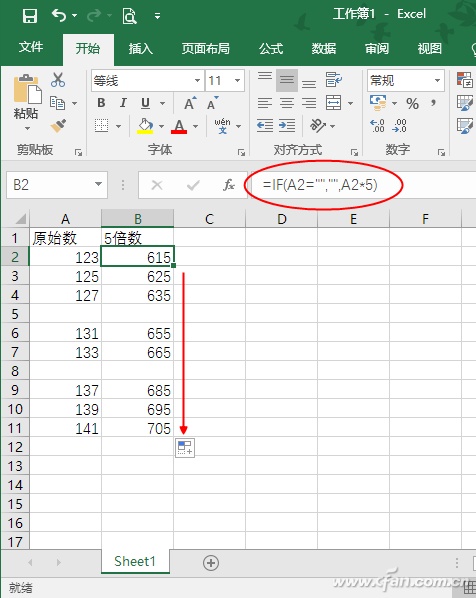Viewport: 476px width, 598px height.
Task: Click text Orientation icon
Action: click(x=318, y=125)
